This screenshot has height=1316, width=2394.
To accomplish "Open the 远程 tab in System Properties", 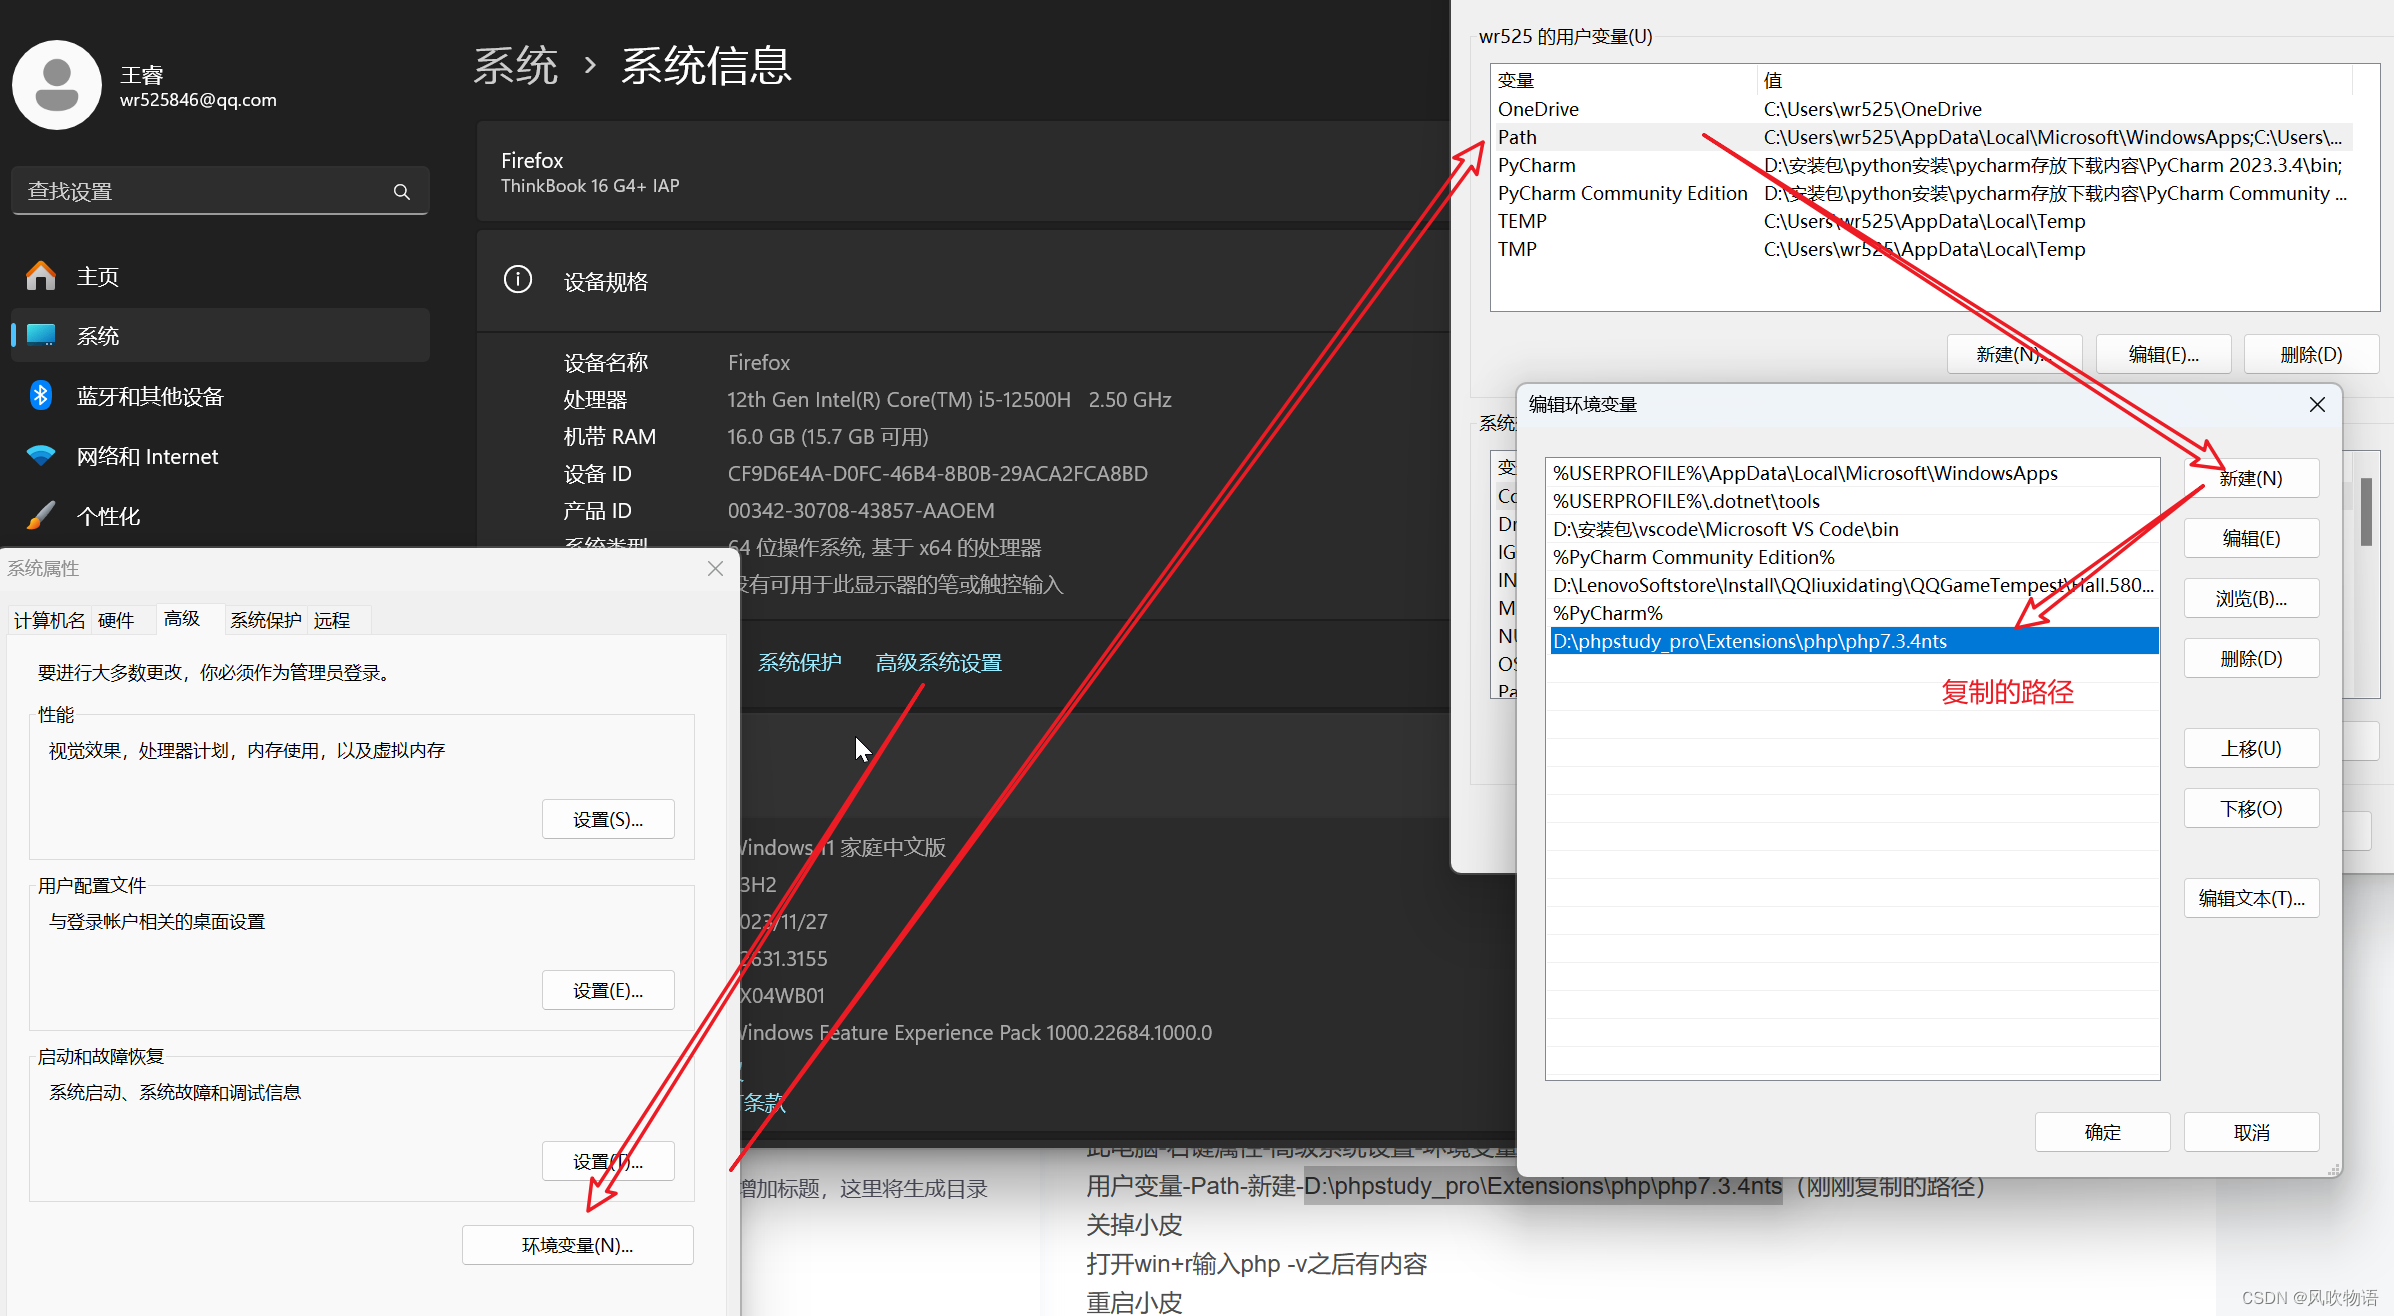I will (332, 620).
